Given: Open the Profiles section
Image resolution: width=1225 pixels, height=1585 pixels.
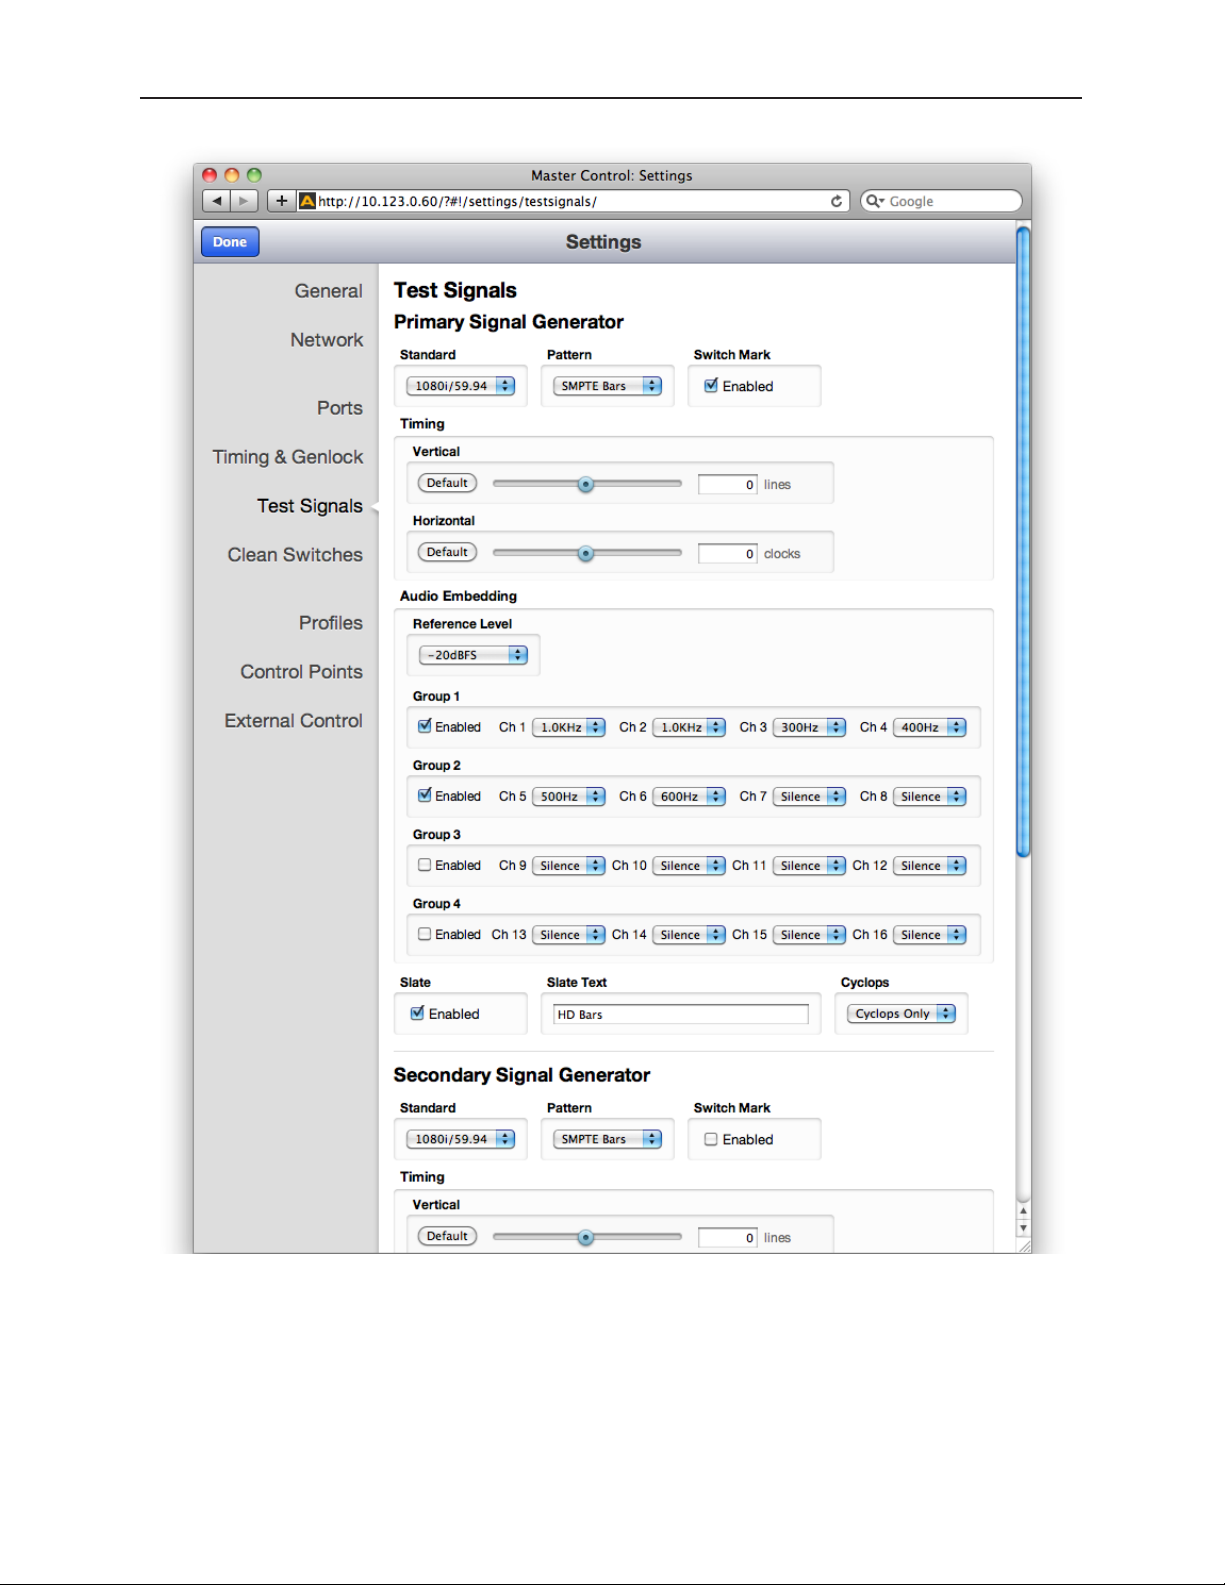Looking at the screenshot, I should 331,623.
